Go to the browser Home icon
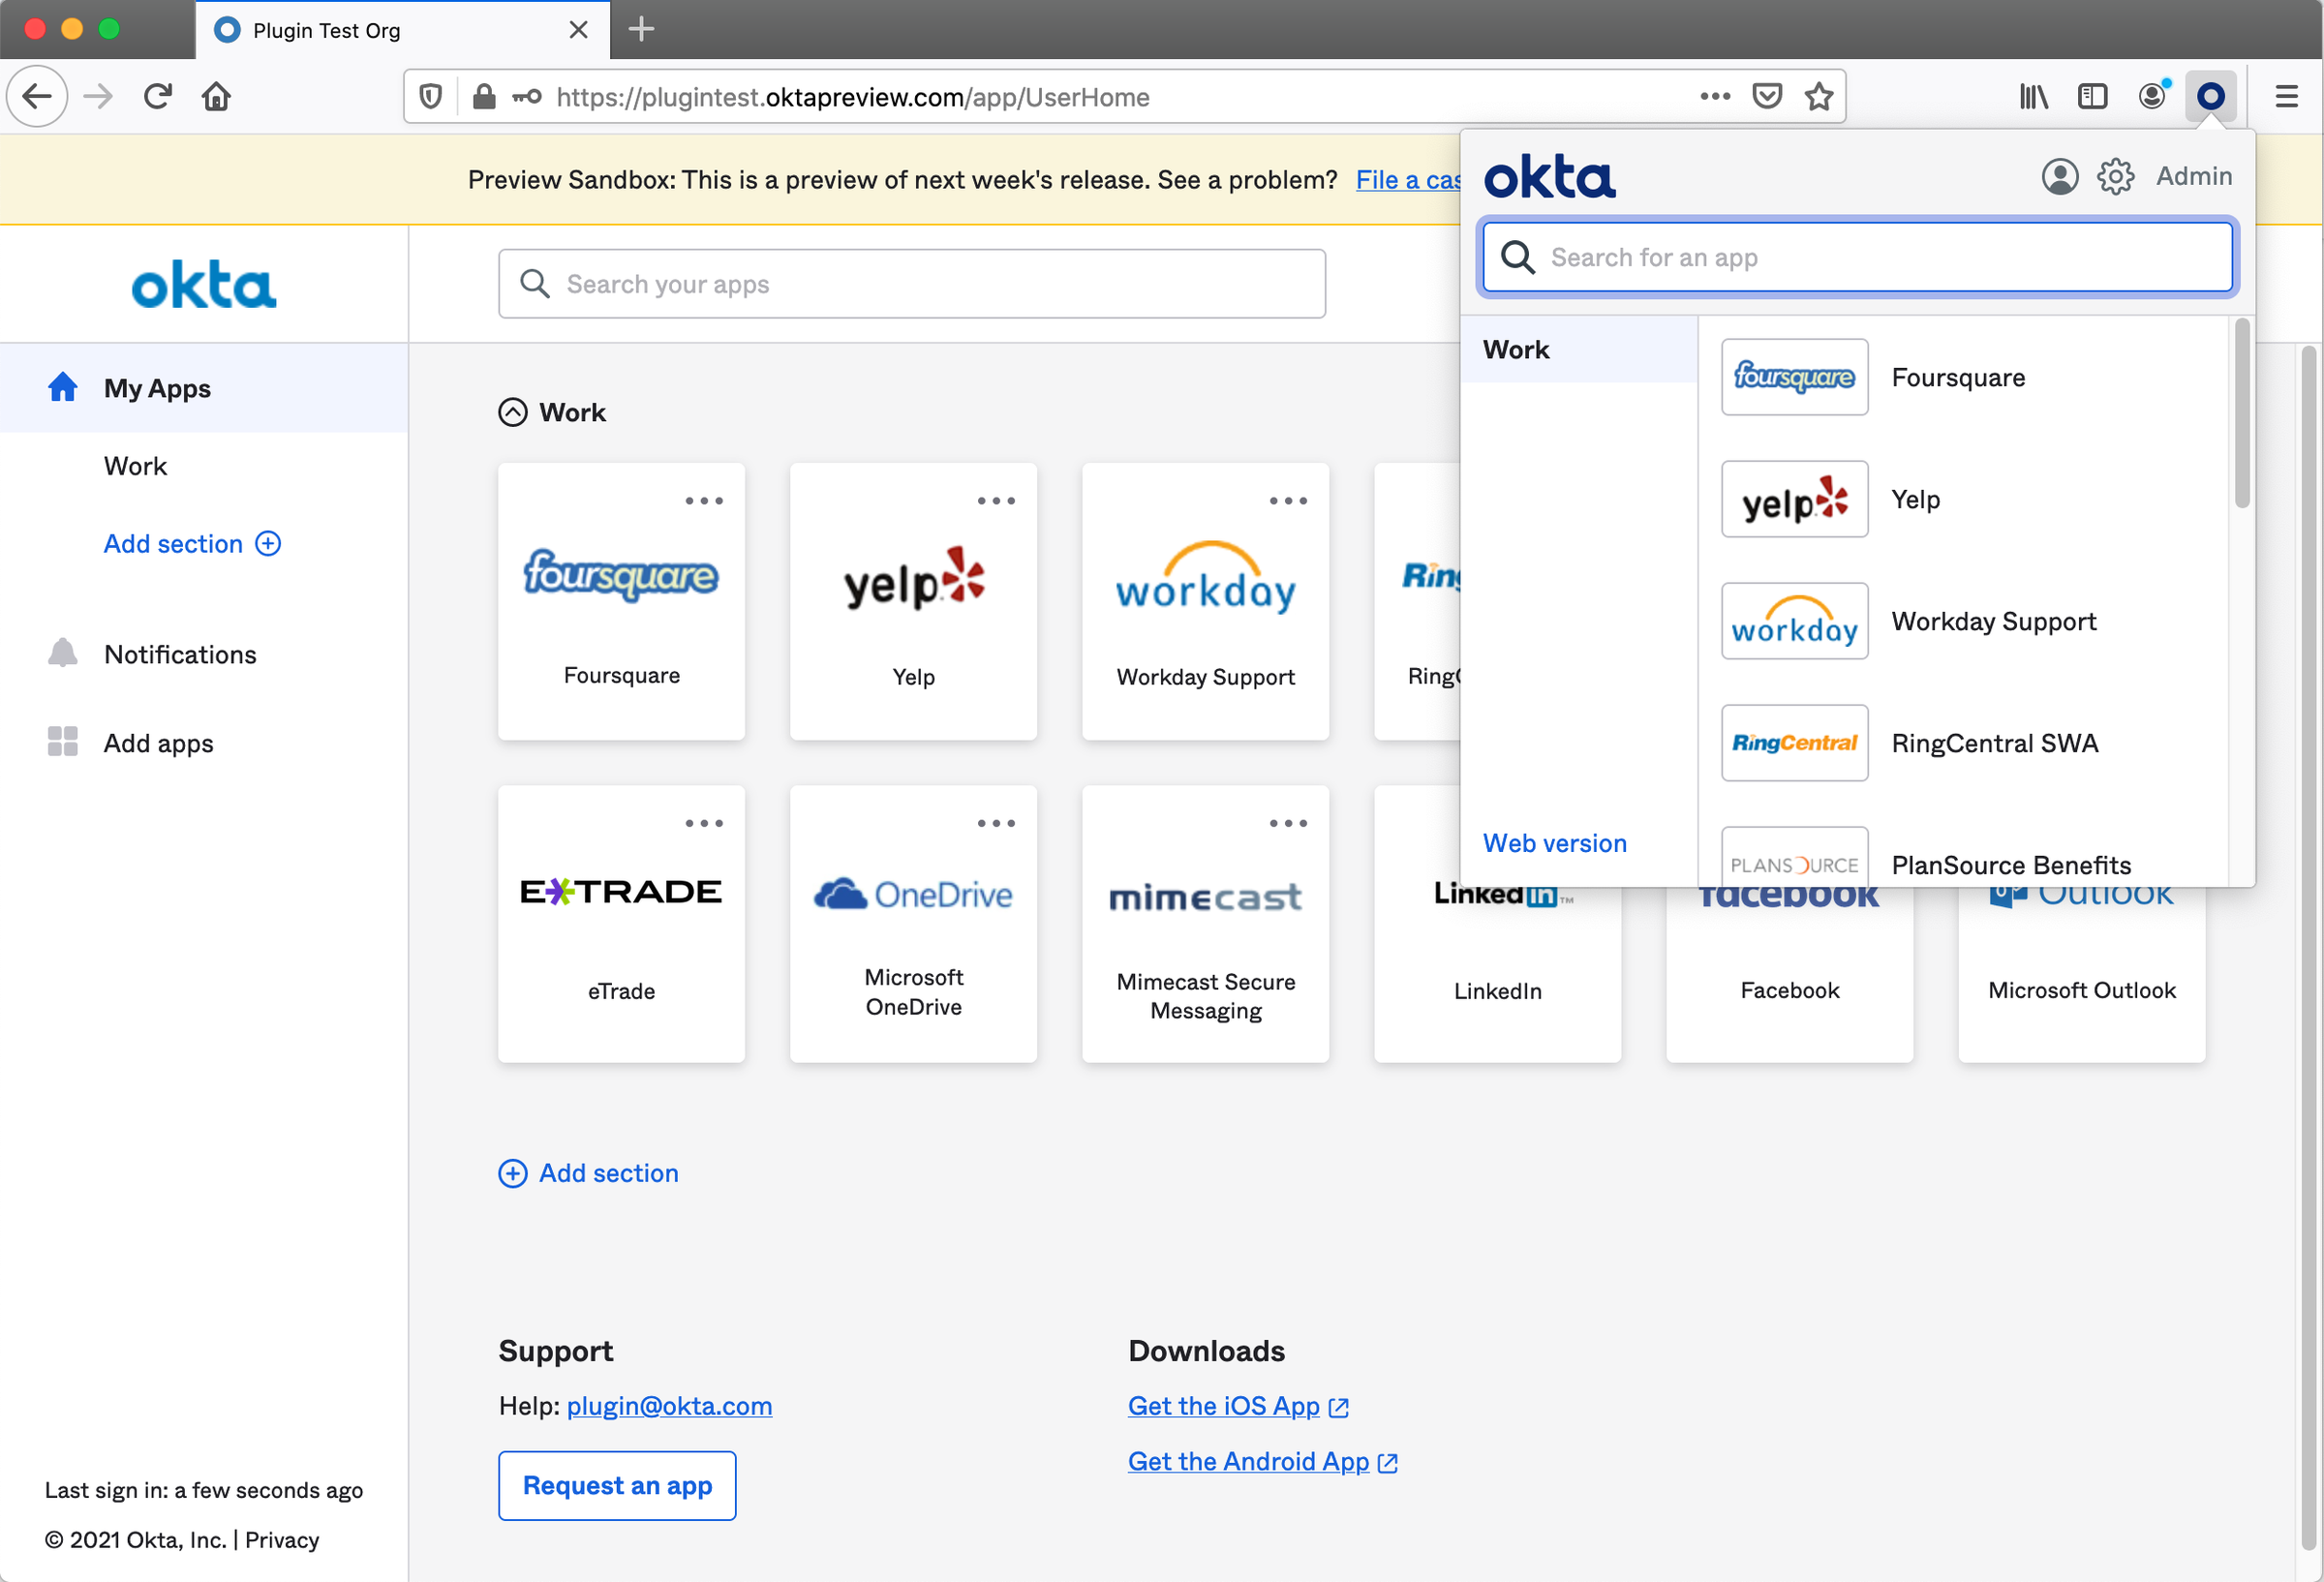 [216, 97]
